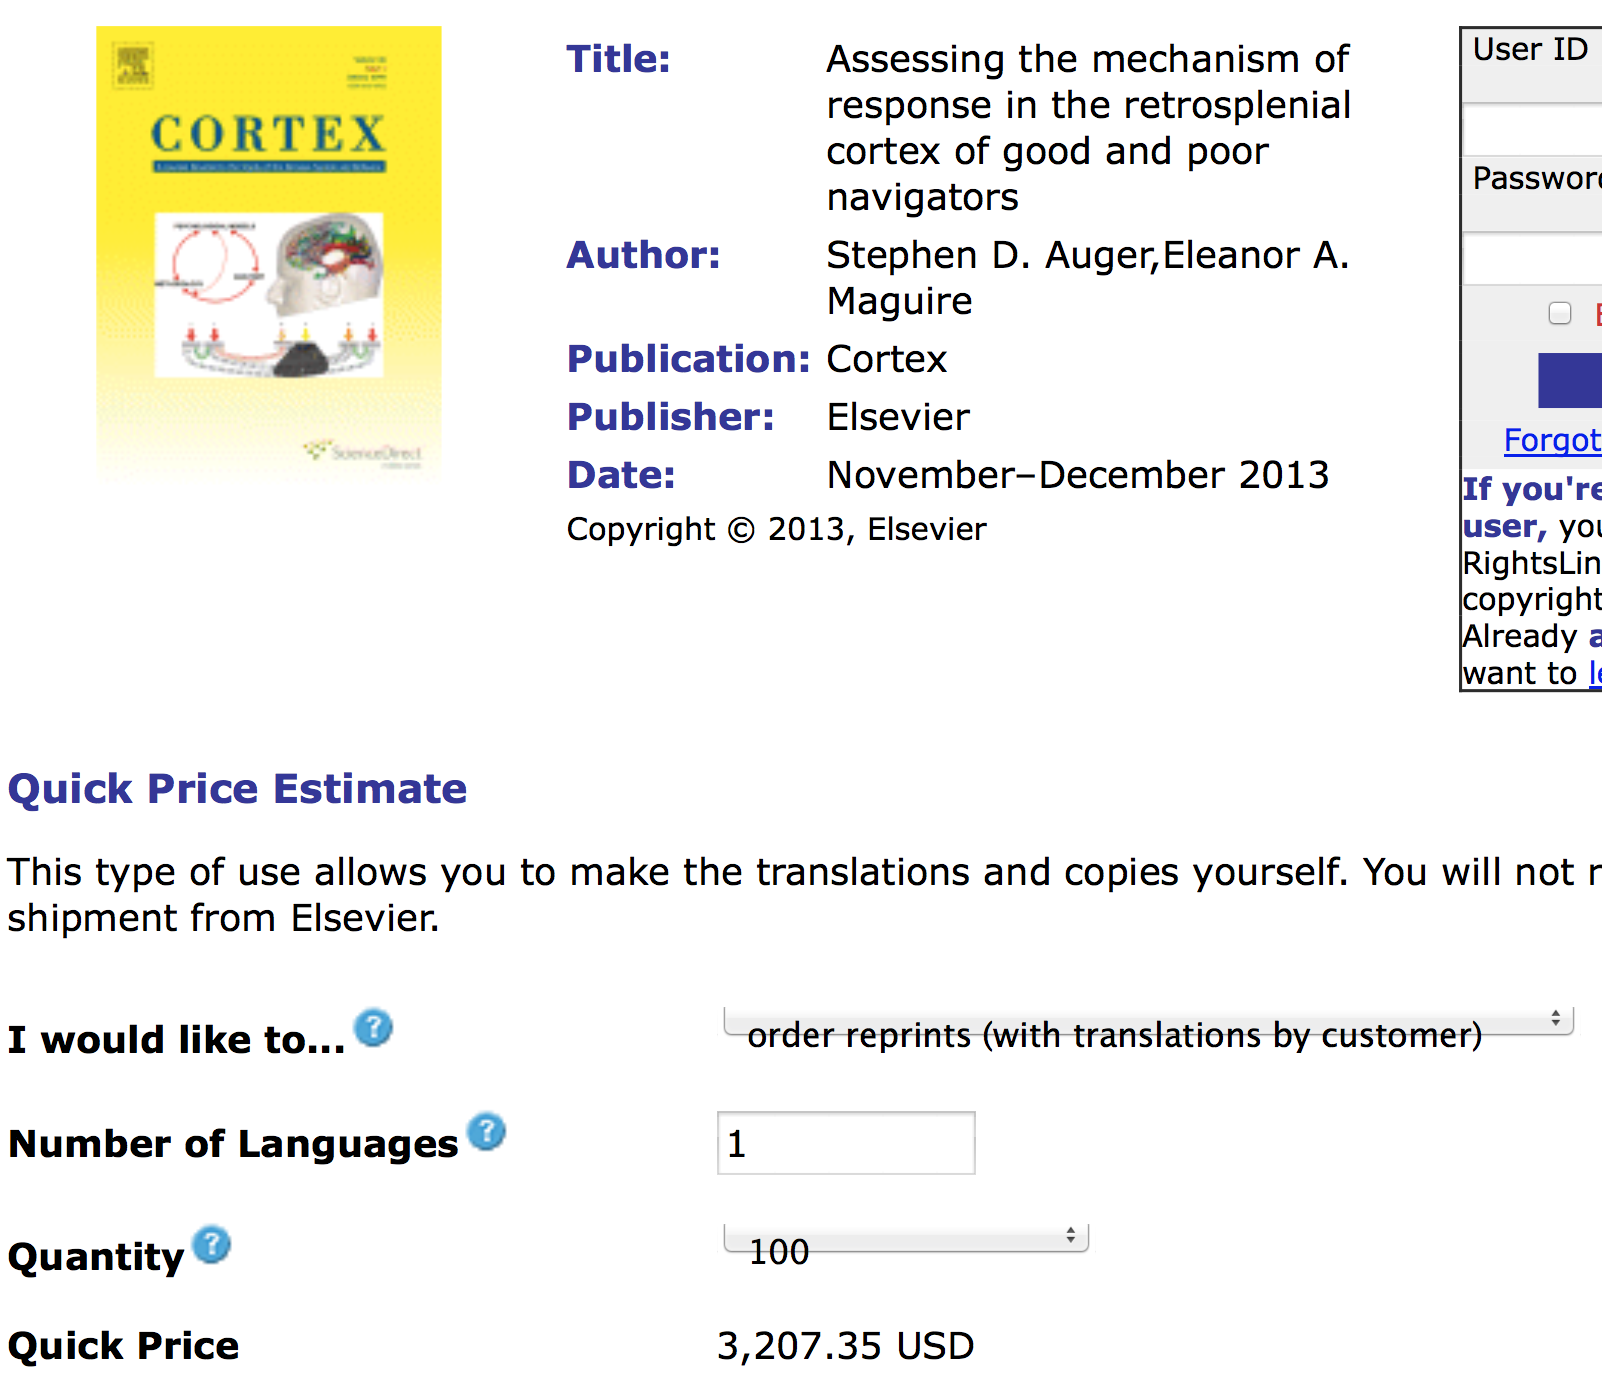Click the author names Auger and Maguire

pyautogui.click(x=1087, y=278)
